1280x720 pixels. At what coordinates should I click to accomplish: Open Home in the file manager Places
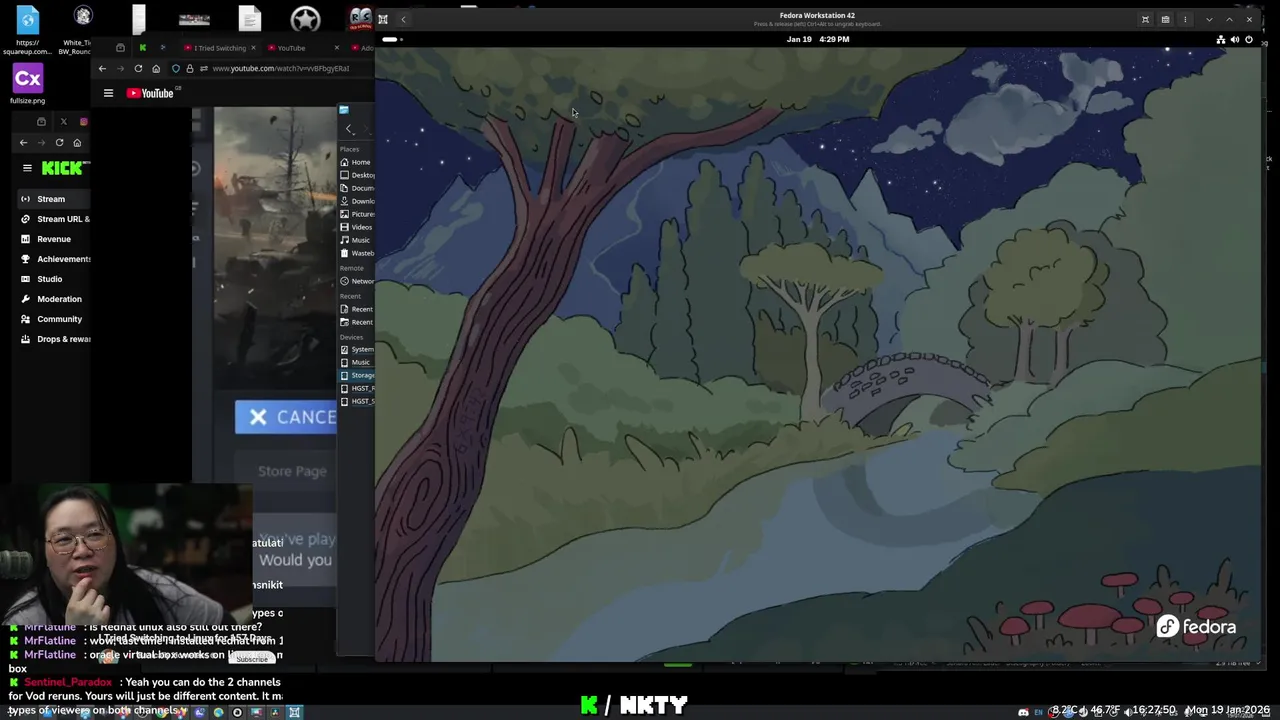(x=357, y=162)
